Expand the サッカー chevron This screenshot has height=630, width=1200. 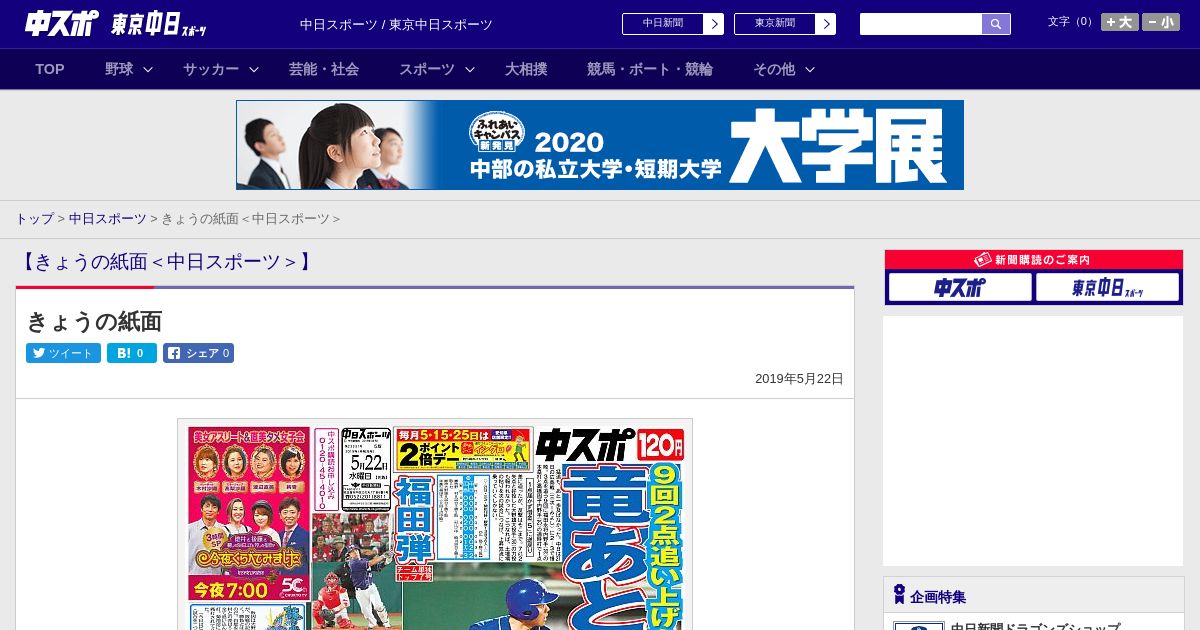[x=254, y=69]
